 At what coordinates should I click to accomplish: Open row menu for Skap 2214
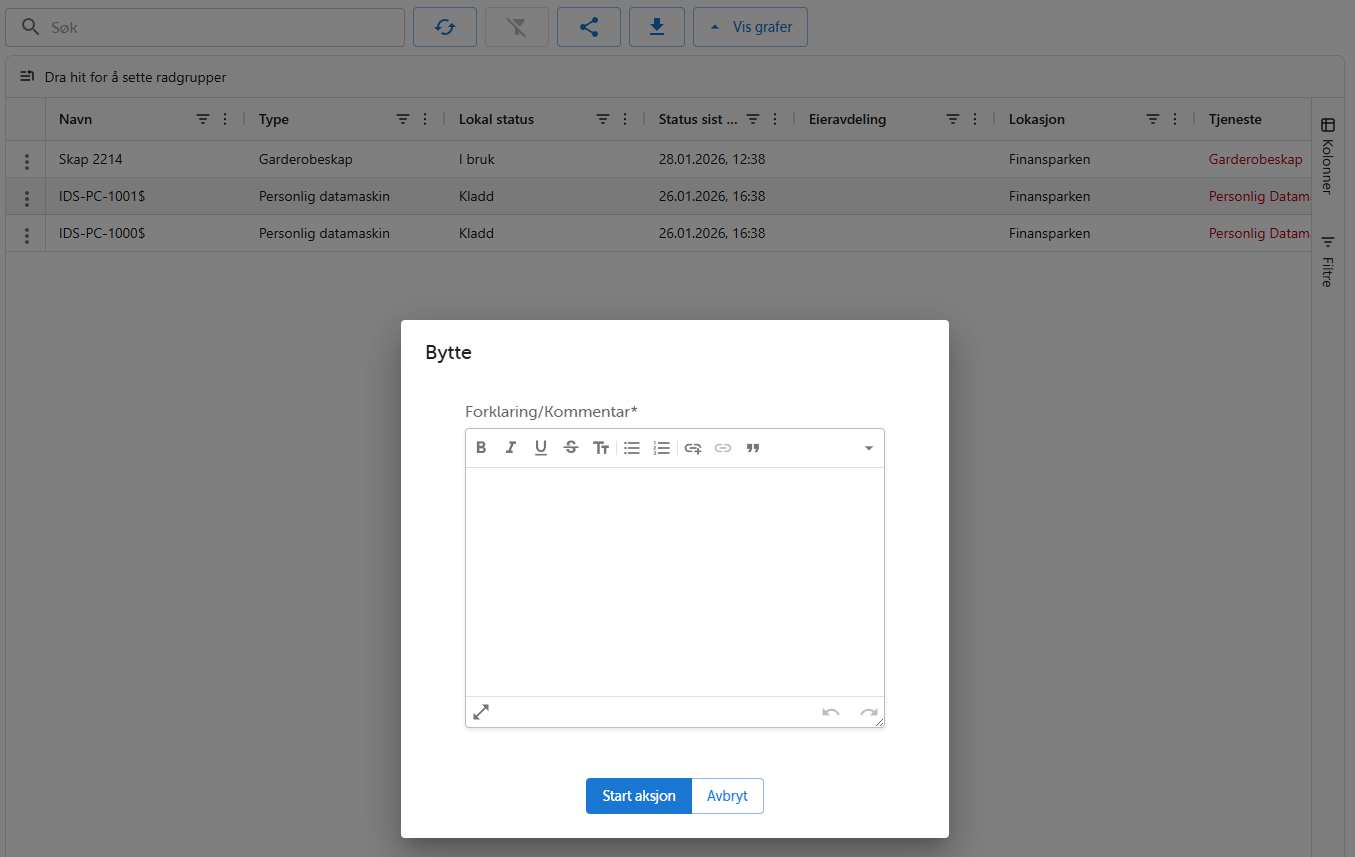[x=27, y=161]
